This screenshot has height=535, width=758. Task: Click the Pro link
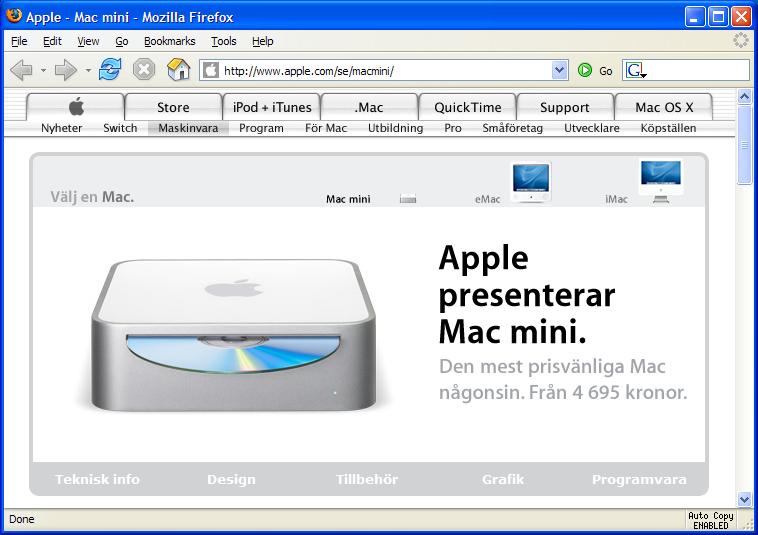pyautogui.click(x=452, y=128)
